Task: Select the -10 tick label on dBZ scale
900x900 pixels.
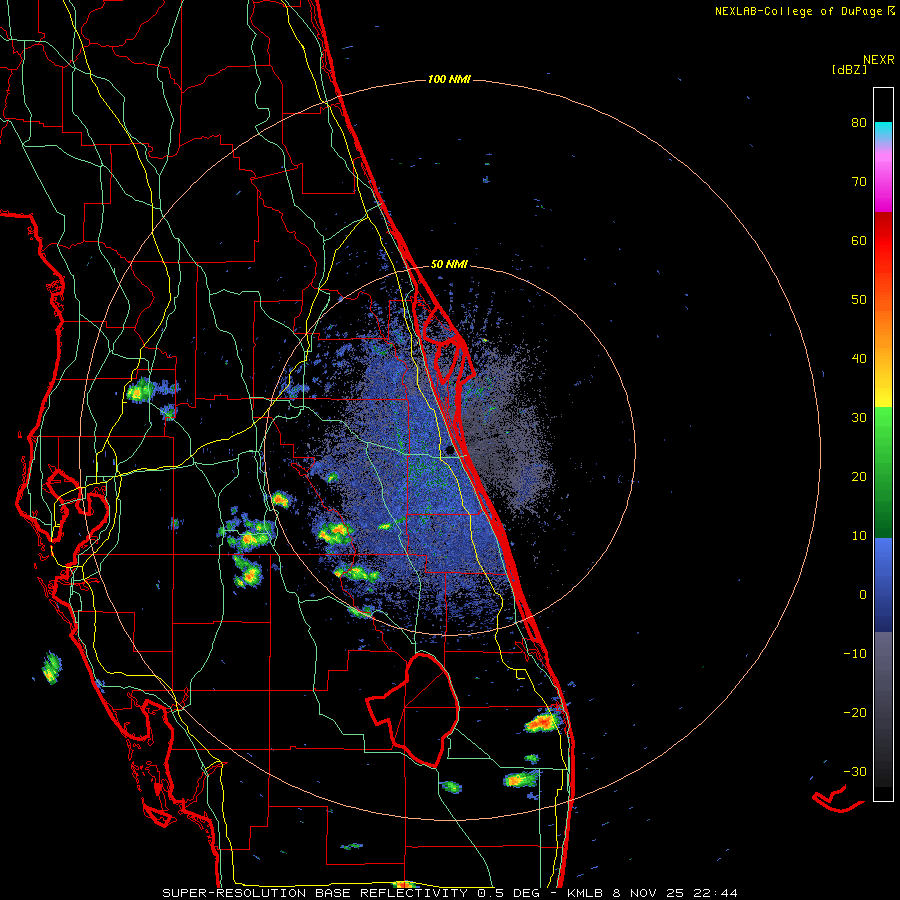Action: (855, 654)
